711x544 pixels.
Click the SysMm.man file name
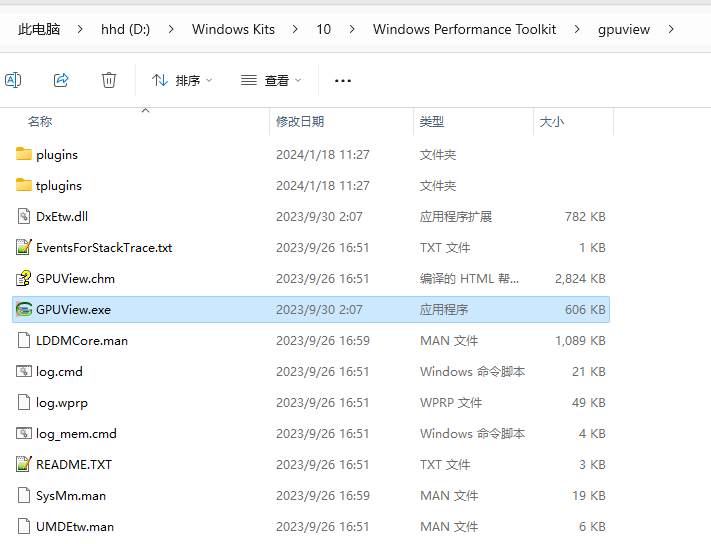71,496
